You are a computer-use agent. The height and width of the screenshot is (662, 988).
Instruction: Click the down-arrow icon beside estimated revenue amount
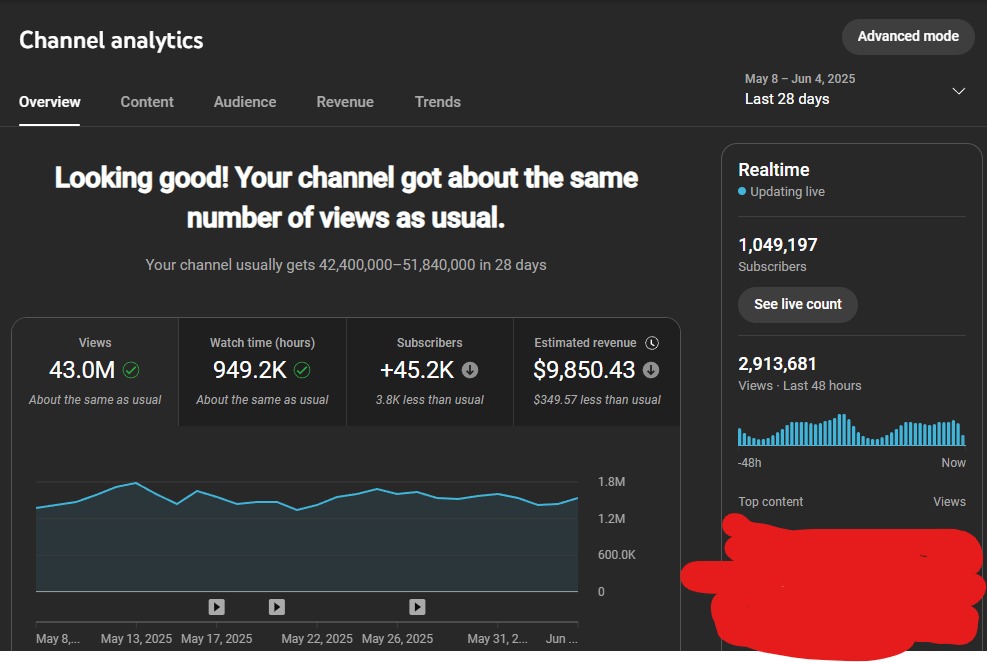(x=651, y=370)
